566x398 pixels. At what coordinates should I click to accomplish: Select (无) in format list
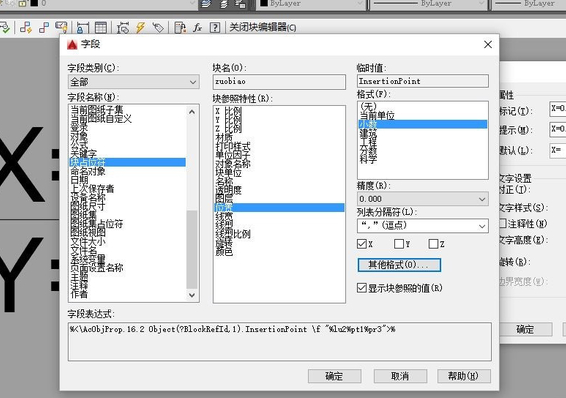(368, 106)
